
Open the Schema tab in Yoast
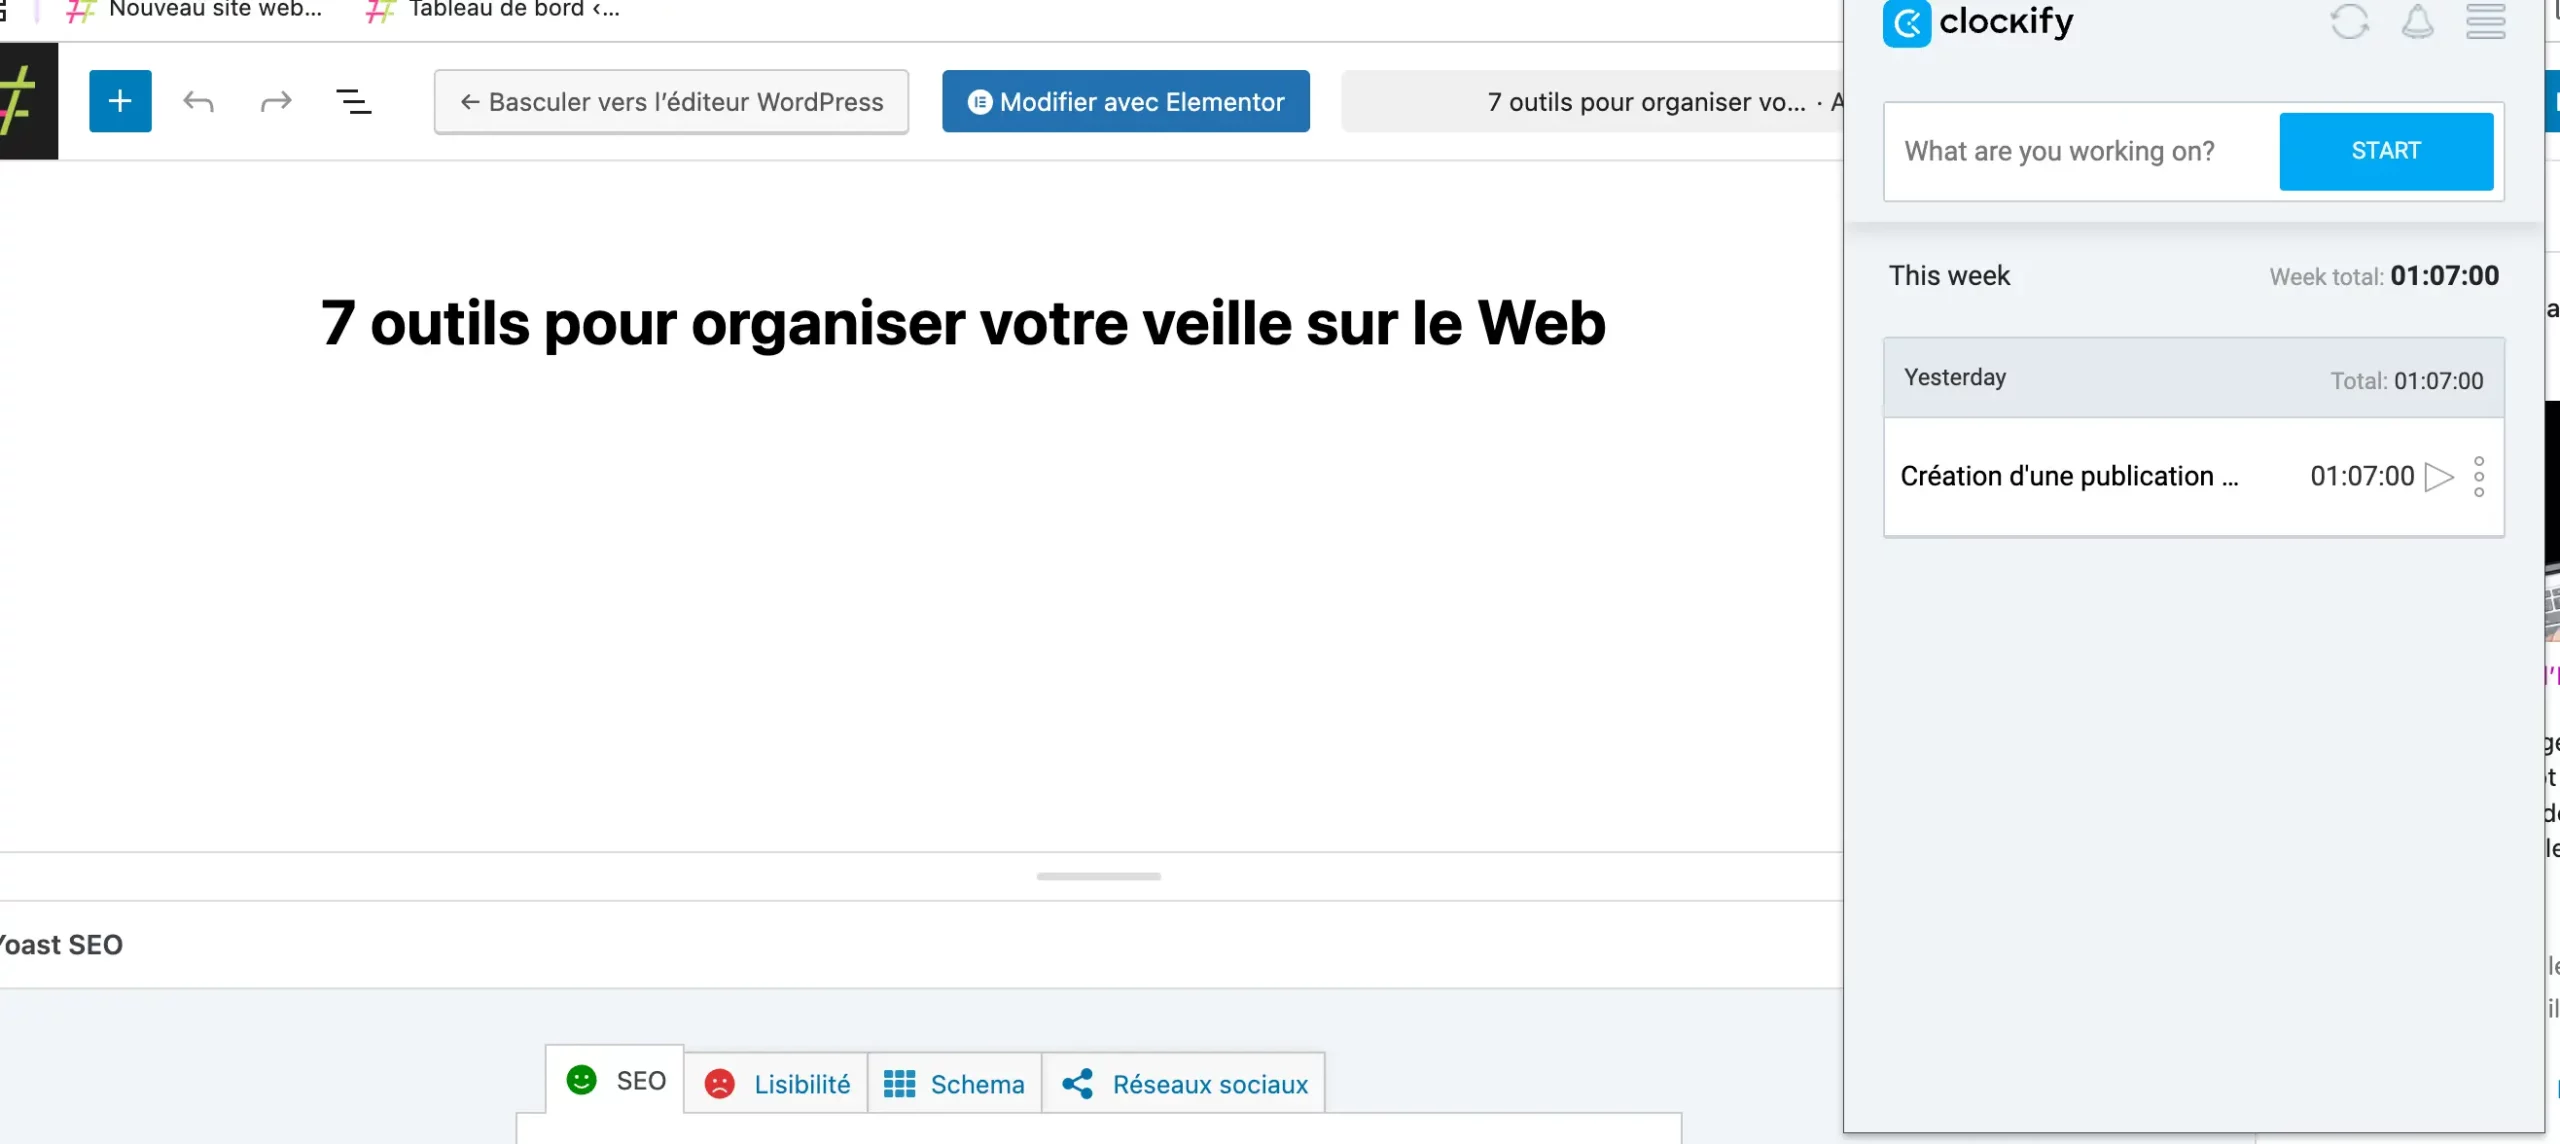(954, 1084)
